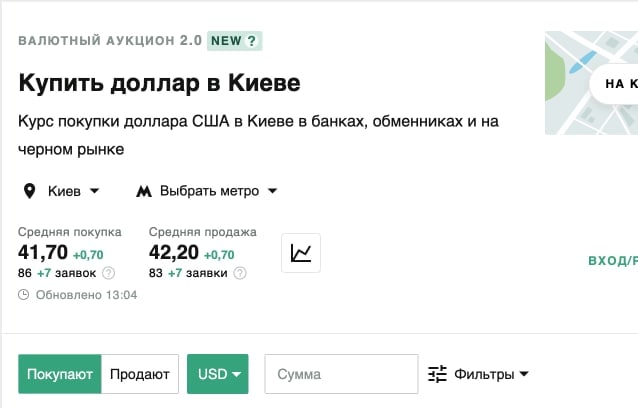Click the location pin icon near Киев

[x=29, y=191]
